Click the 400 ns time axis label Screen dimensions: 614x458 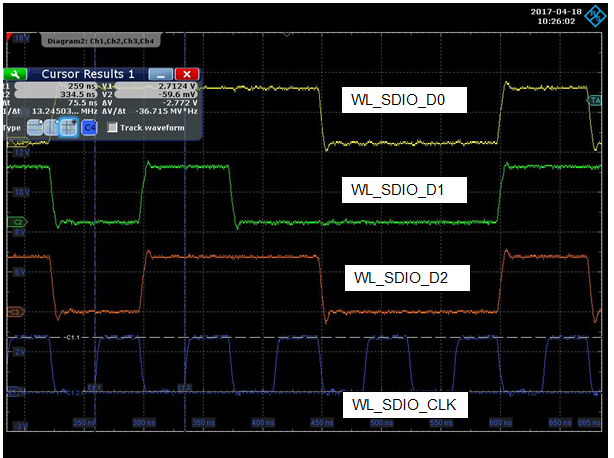pyautogui.click(x=263, y=422)
